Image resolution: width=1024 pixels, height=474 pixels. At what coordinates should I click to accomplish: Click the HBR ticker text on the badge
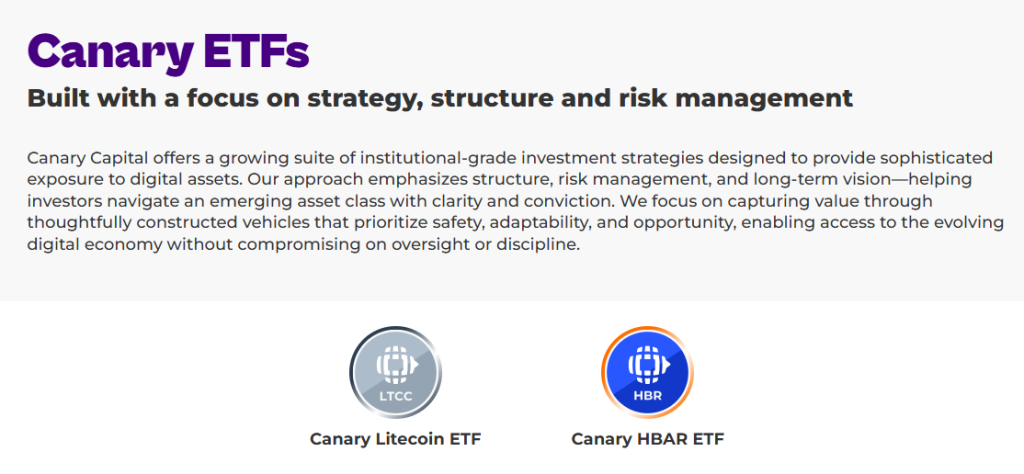click(647, 396)
